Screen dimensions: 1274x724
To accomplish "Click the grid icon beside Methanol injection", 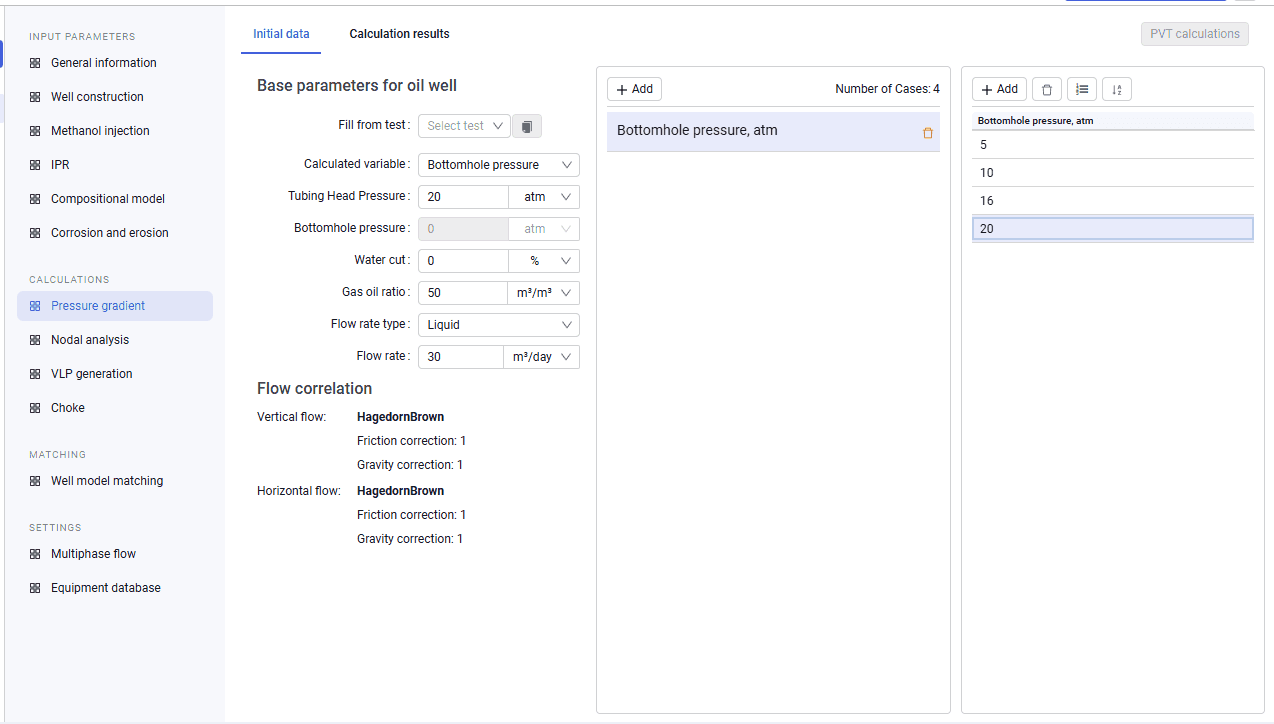I will pyautogui.click(x=35, y=131).
